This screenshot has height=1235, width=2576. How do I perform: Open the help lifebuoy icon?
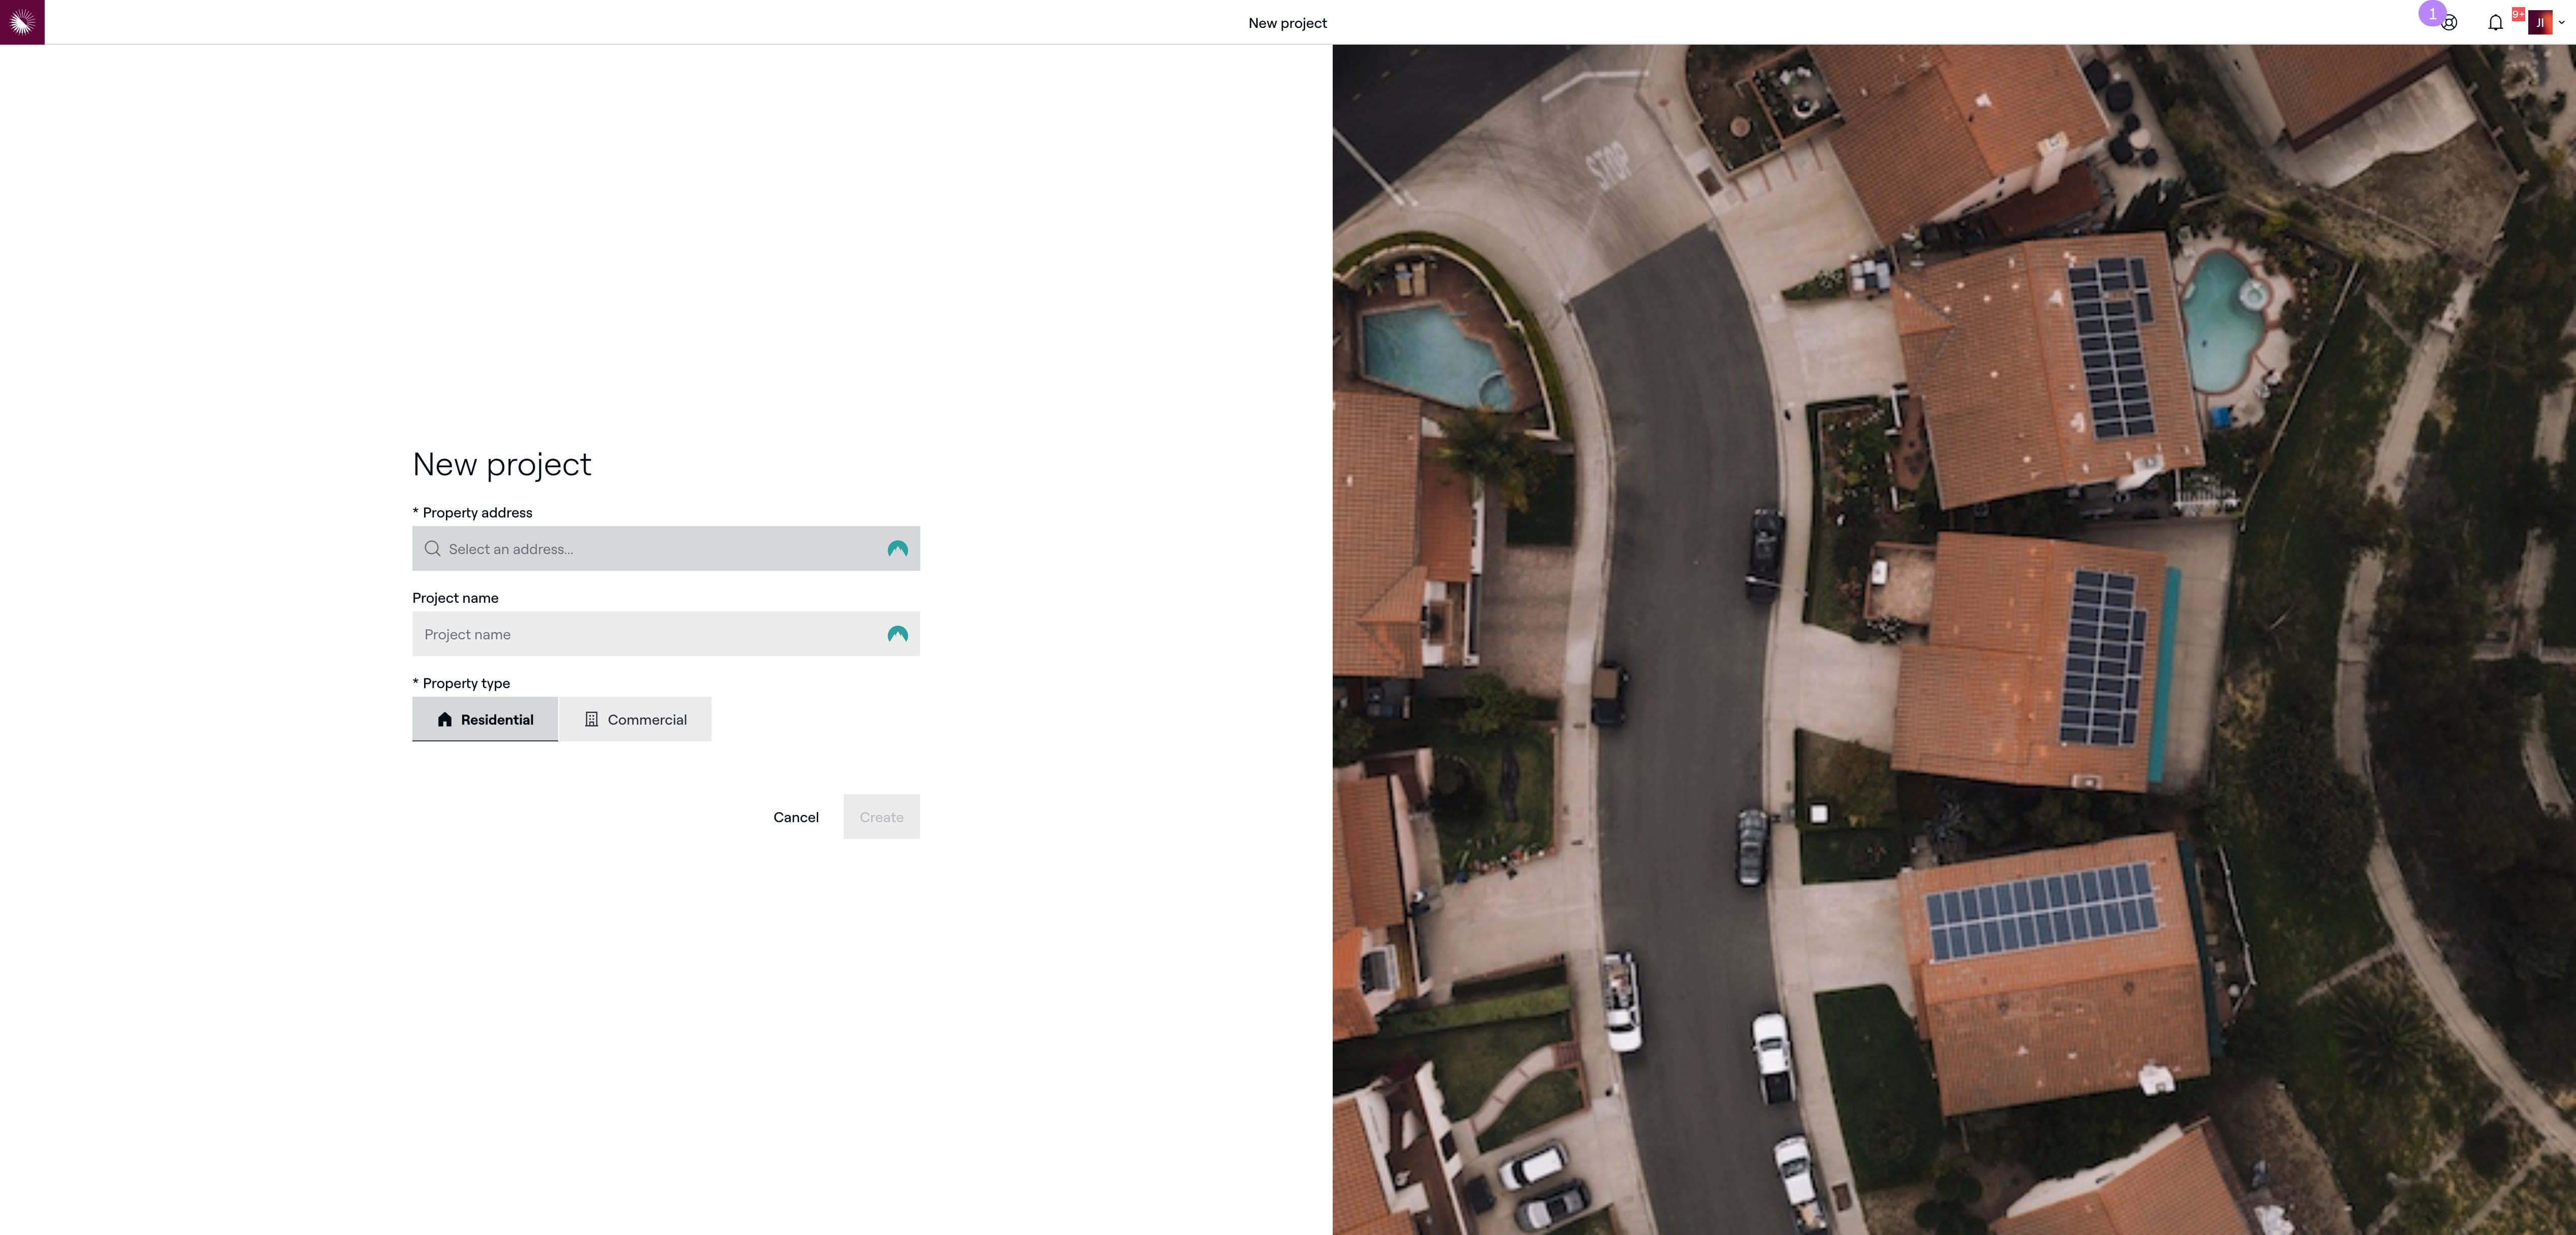(2449, 23)
